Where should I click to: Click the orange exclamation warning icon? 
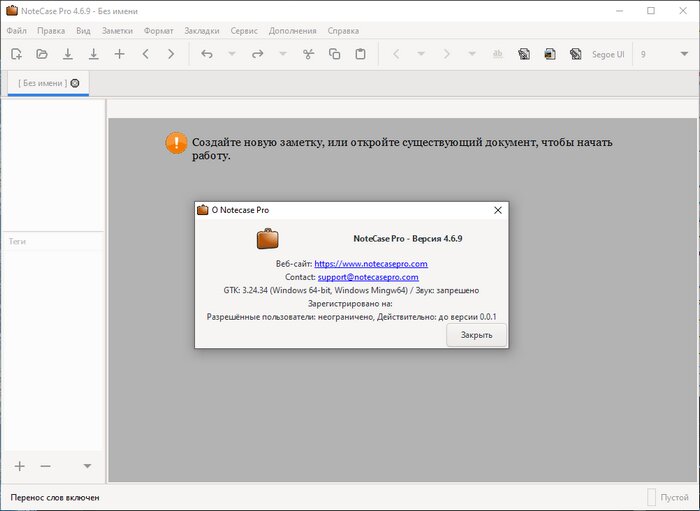[x=176, y=143]
